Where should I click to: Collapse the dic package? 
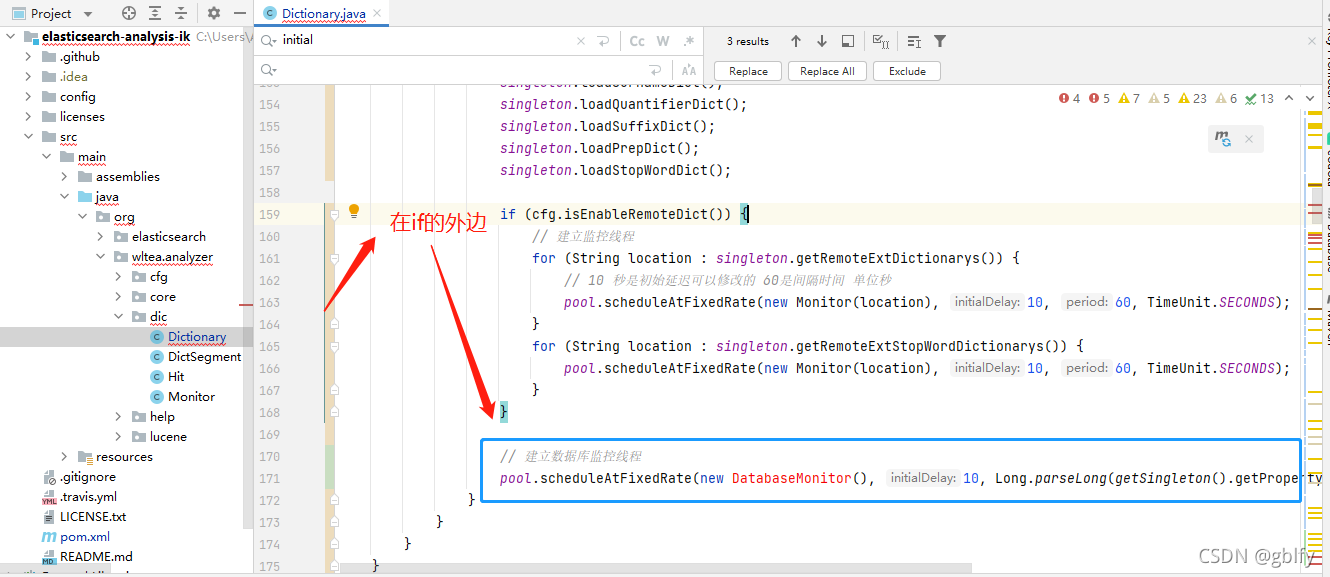[118, 317]
